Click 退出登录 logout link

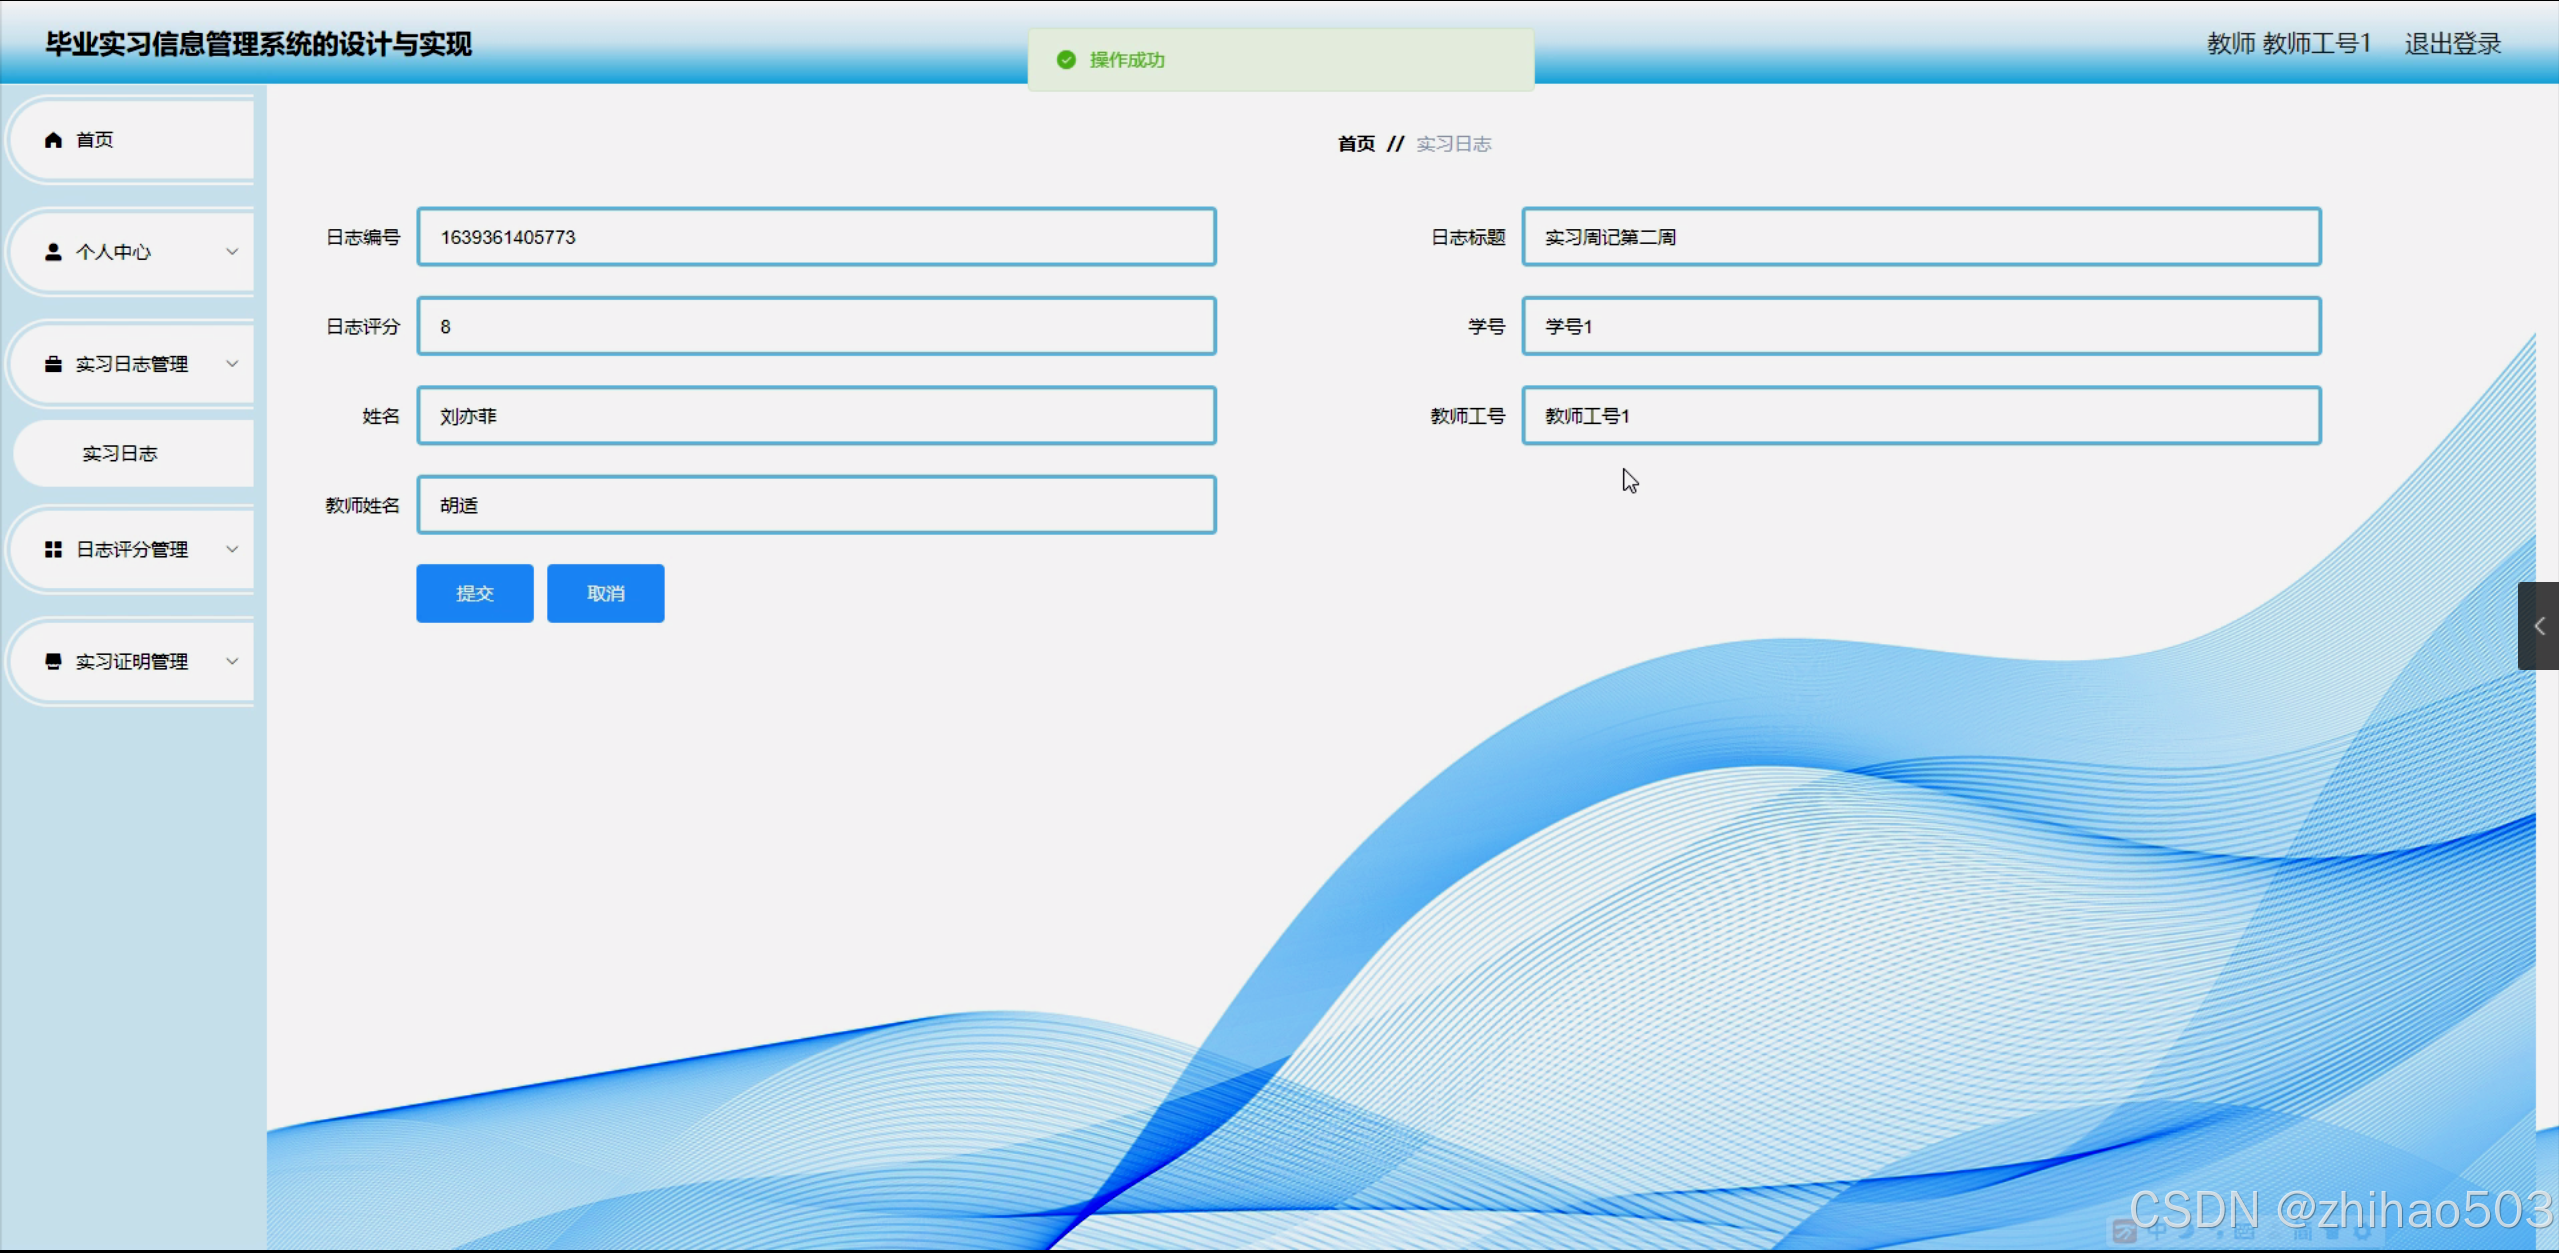coord(2452,44)
